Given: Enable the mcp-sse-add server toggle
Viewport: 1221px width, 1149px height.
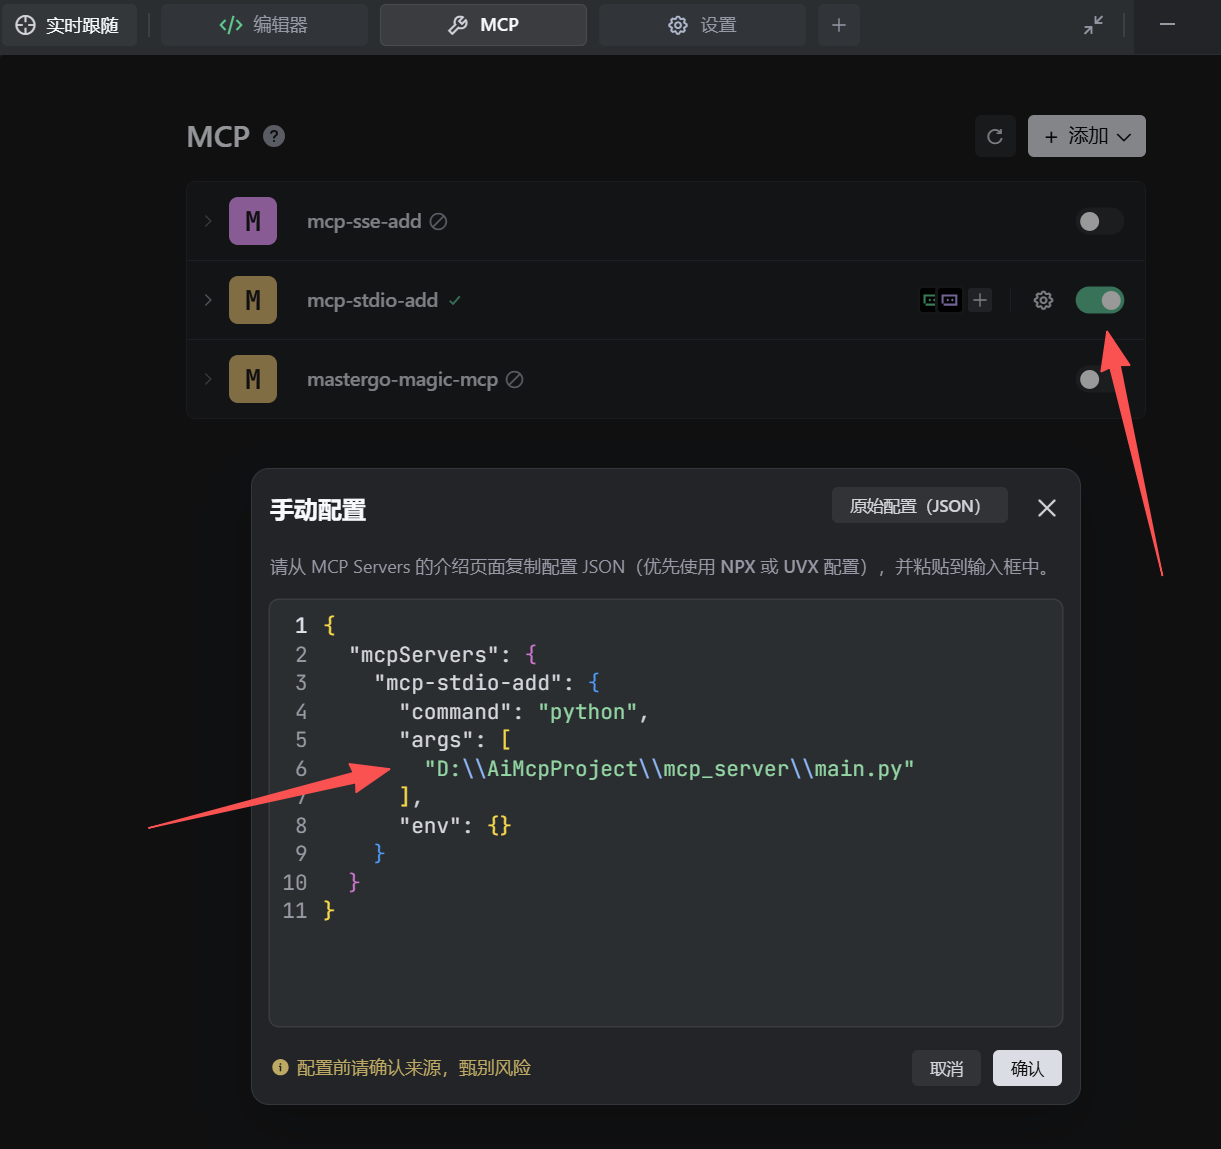Looking at the screenshot, I should point(1100,221).
